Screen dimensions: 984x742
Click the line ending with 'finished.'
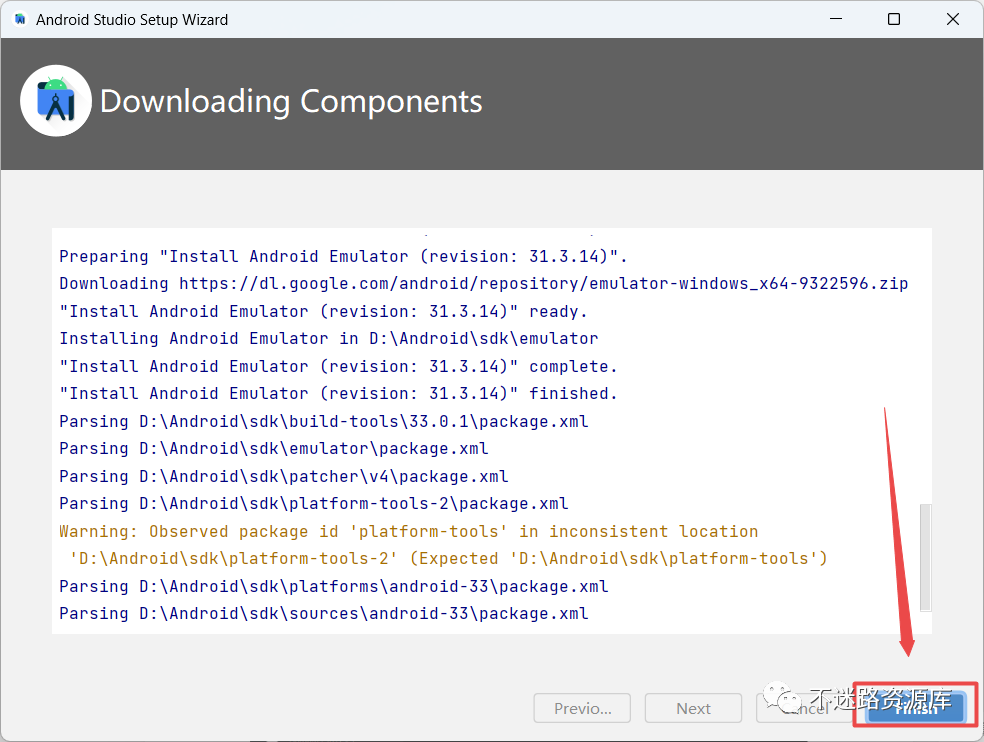click(338, 394)
